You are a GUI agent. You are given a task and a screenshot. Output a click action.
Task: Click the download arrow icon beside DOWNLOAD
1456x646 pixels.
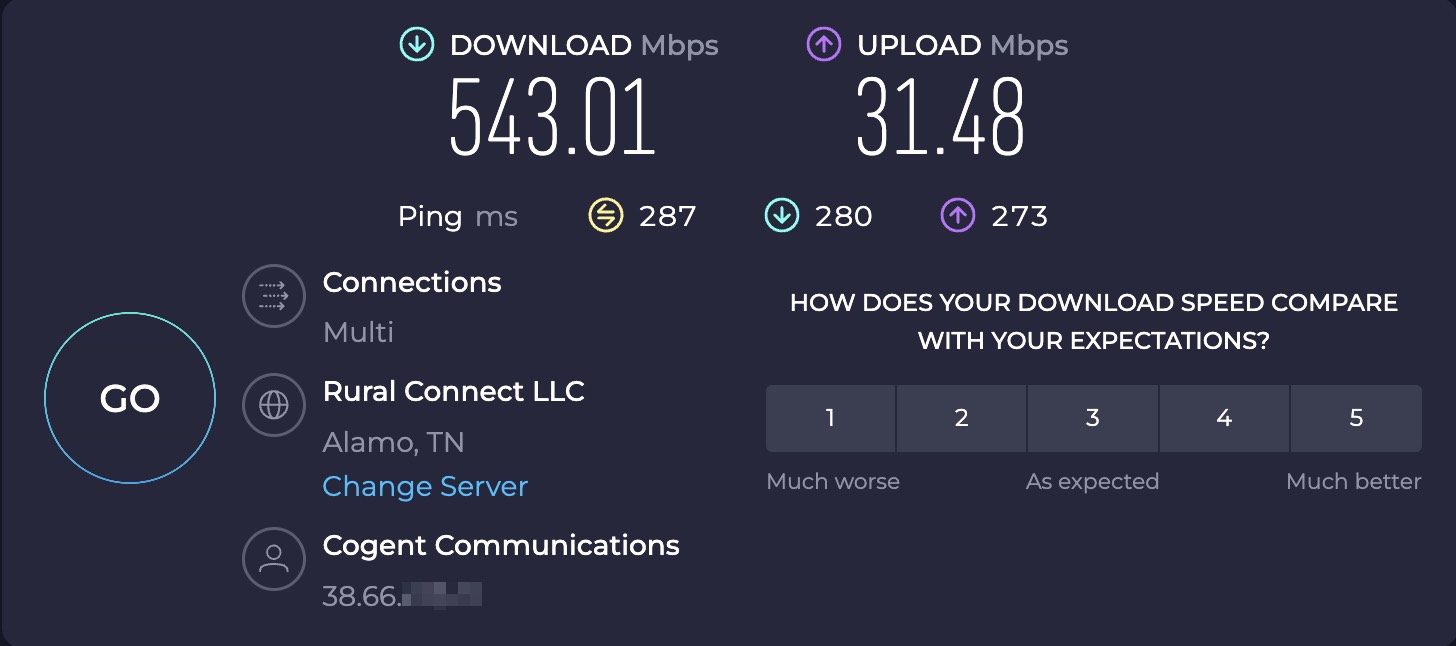click(416, 45)
